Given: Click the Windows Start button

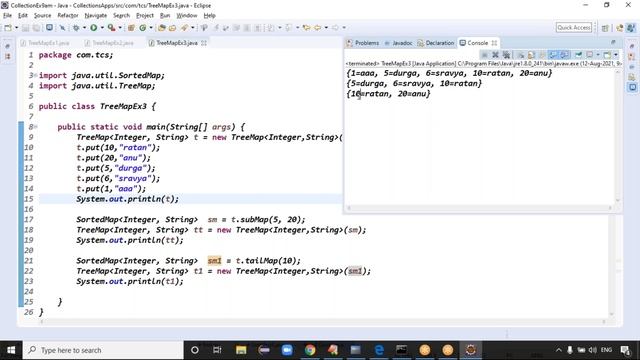Looking at the screenshot, I should (11, 350).
